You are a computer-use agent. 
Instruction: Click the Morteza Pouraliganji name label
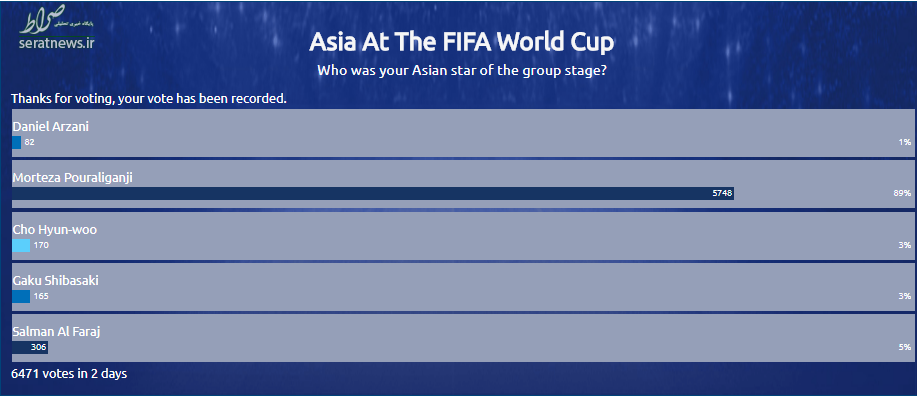[x=73, y=178]
